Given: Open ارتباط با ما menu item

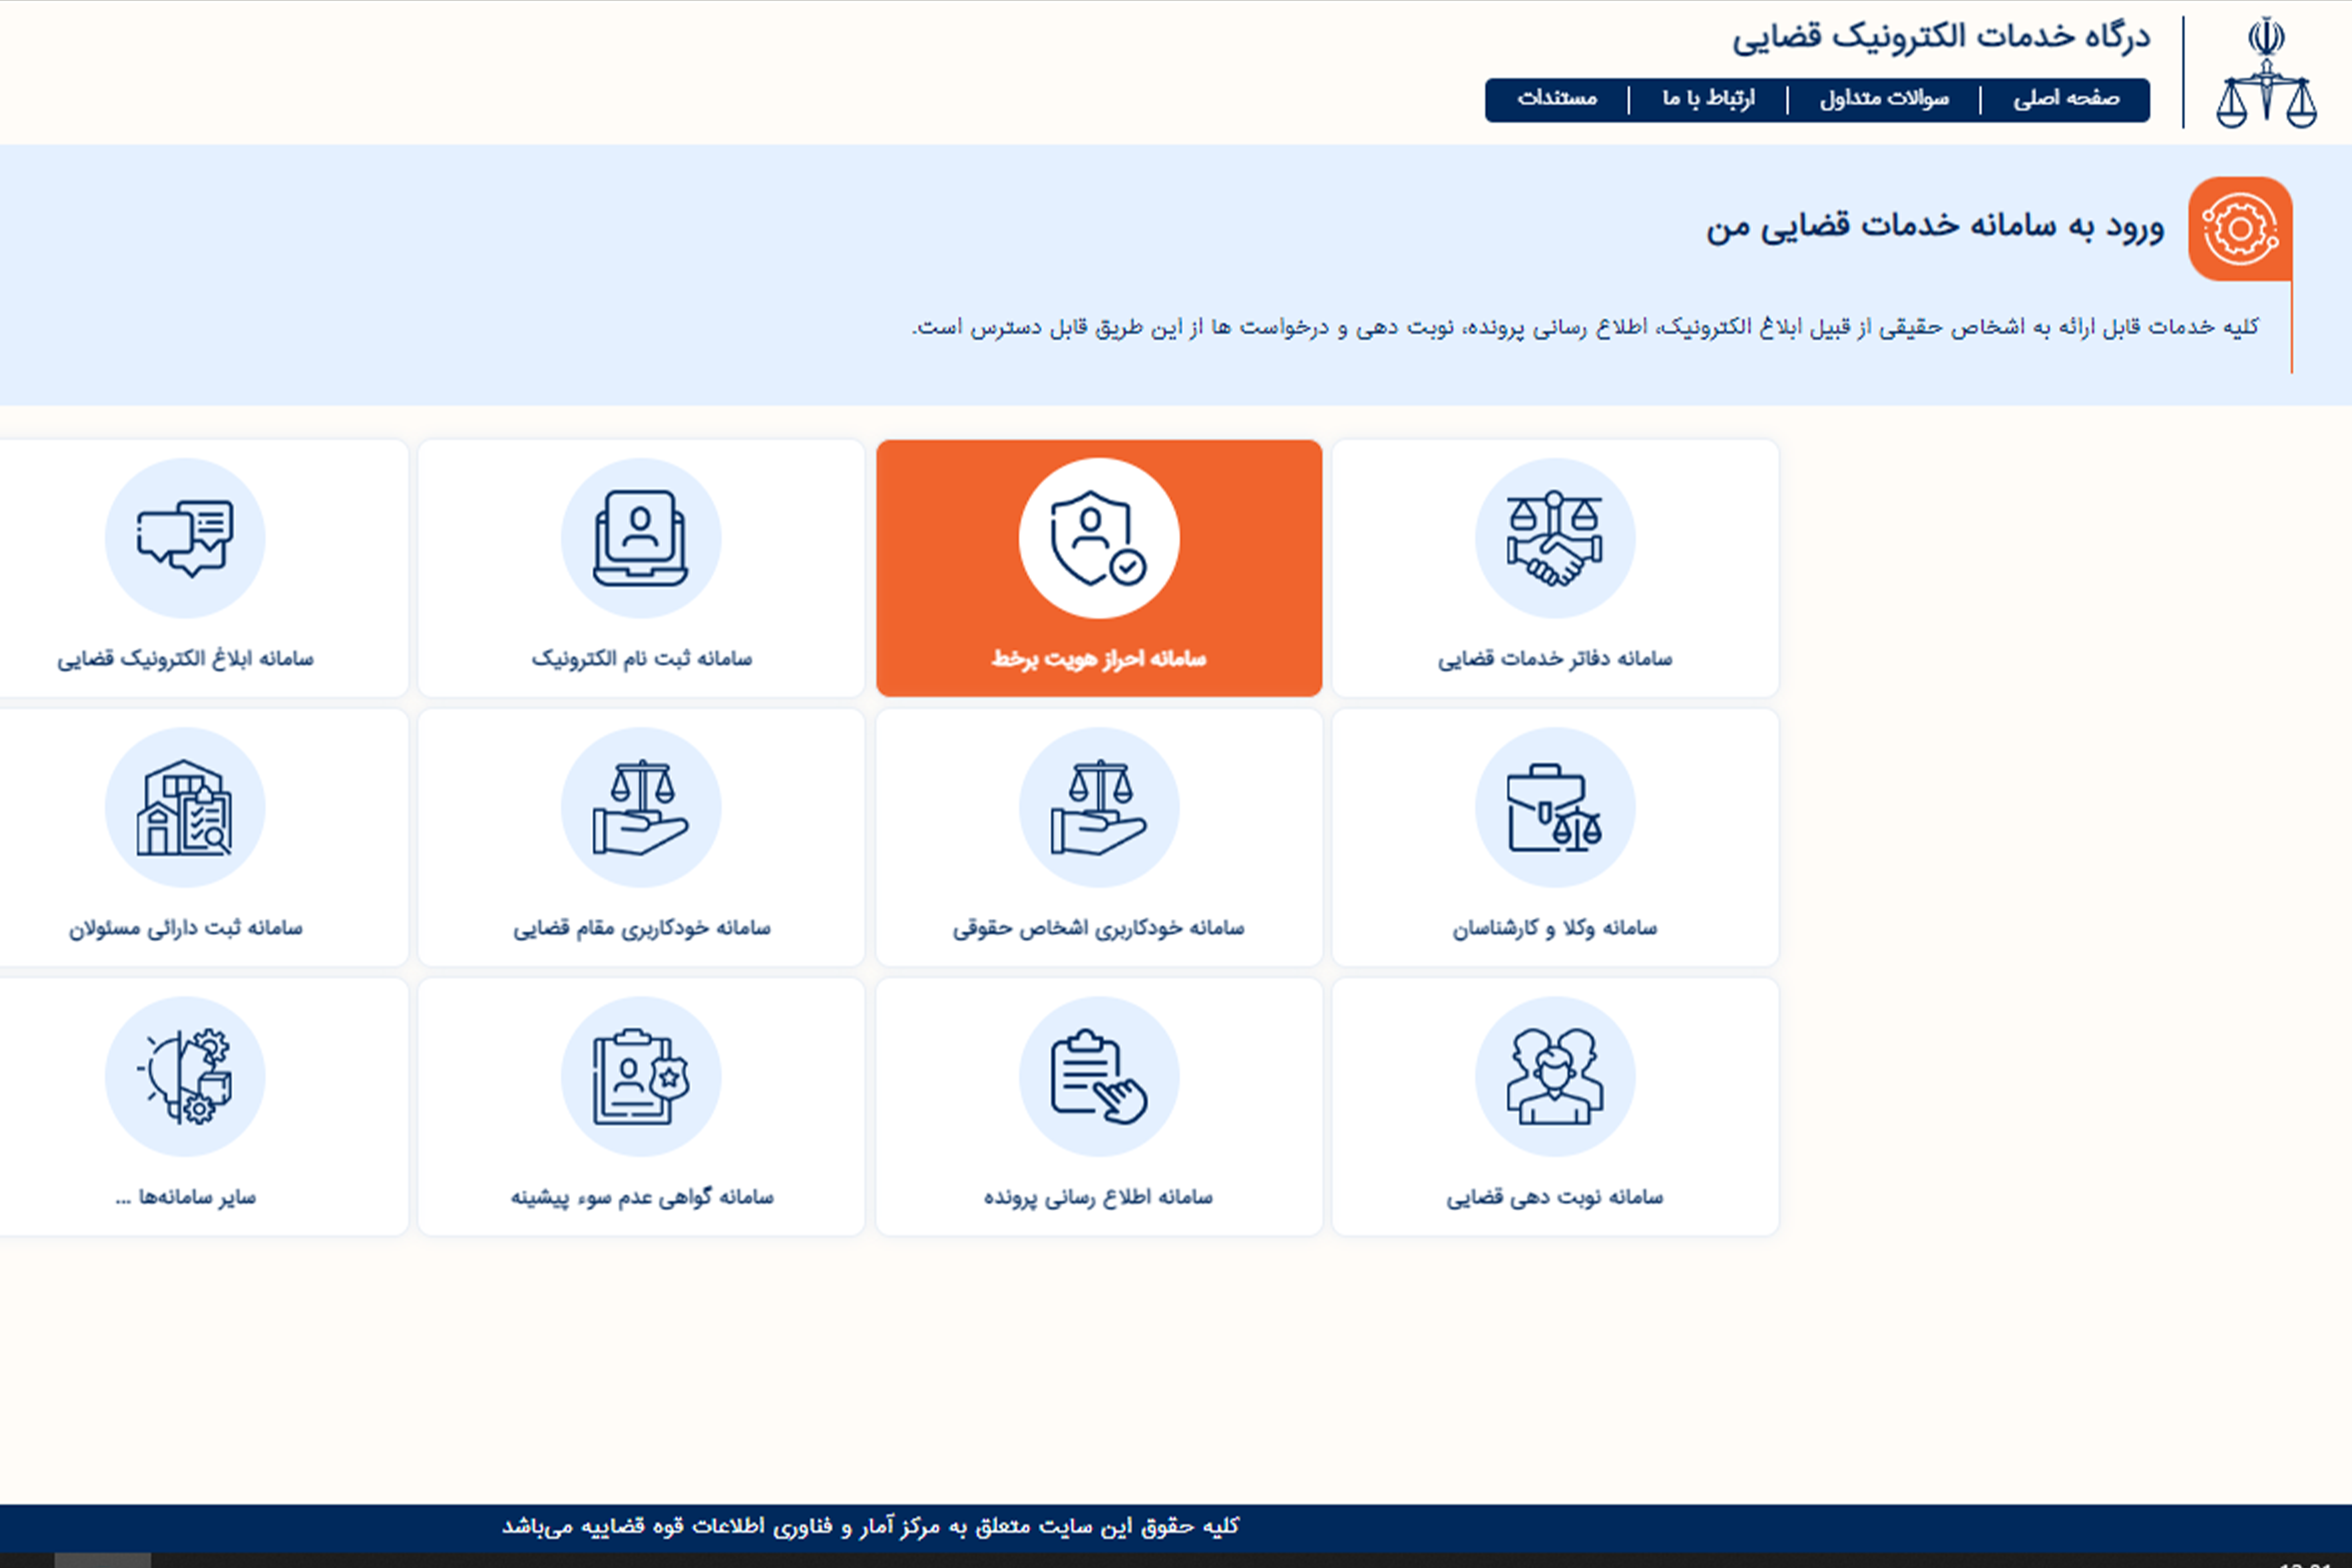Looking at the screenshot, I should click(1708, 99).
